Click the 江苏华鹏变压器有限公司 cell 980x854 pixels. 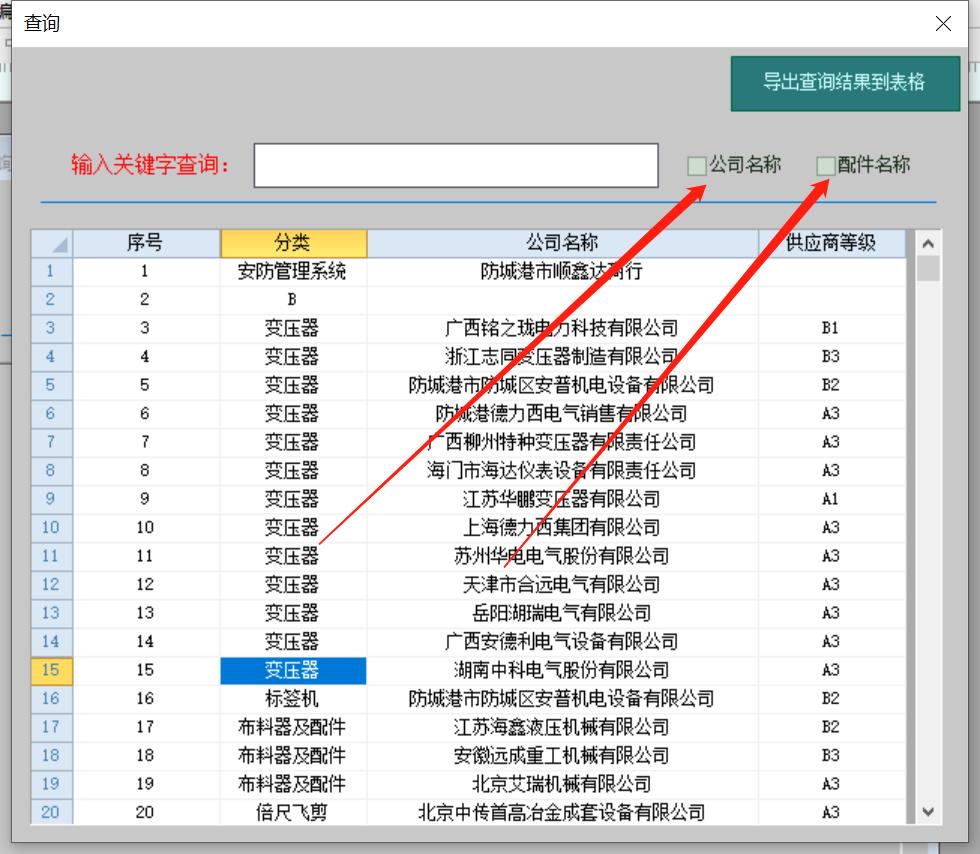click(562, 499)
